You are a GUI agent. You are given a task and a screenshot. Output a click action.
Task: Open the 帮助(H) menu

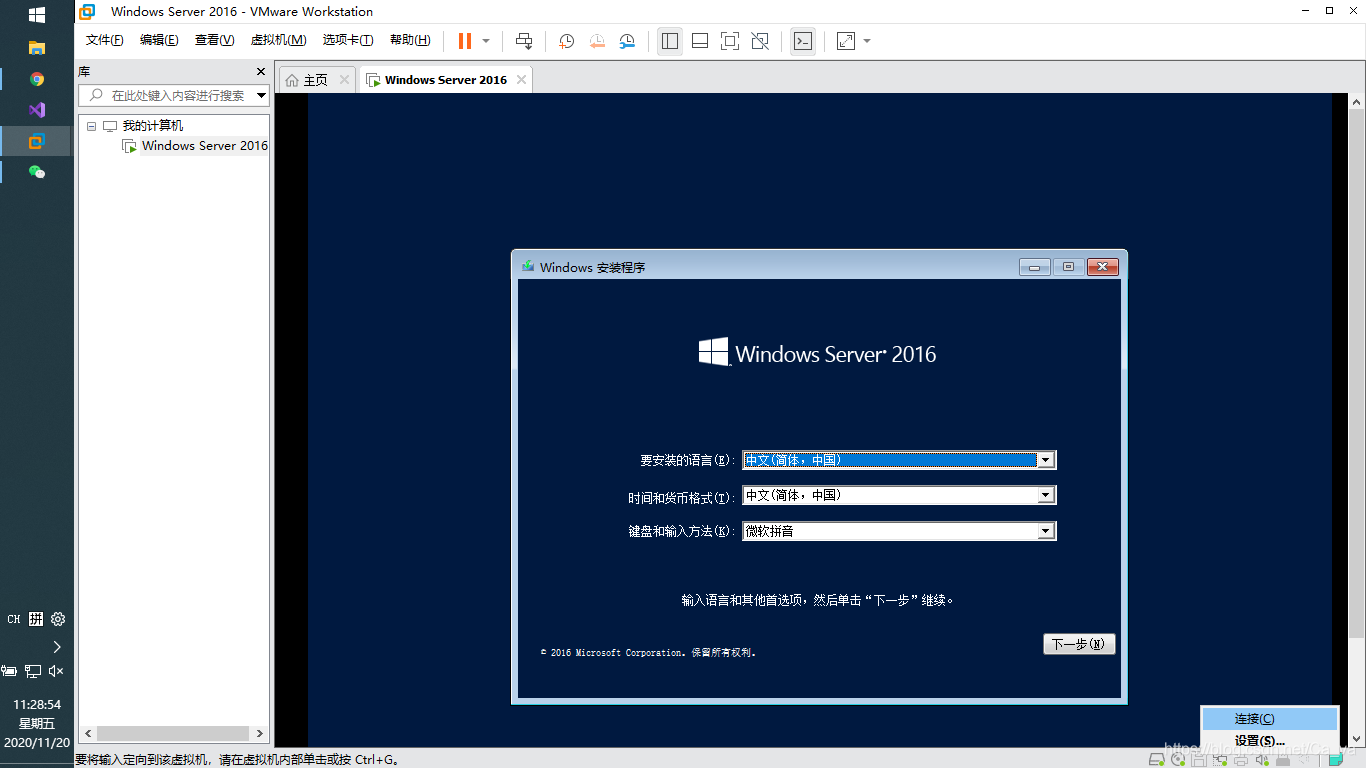click(410, 40)
